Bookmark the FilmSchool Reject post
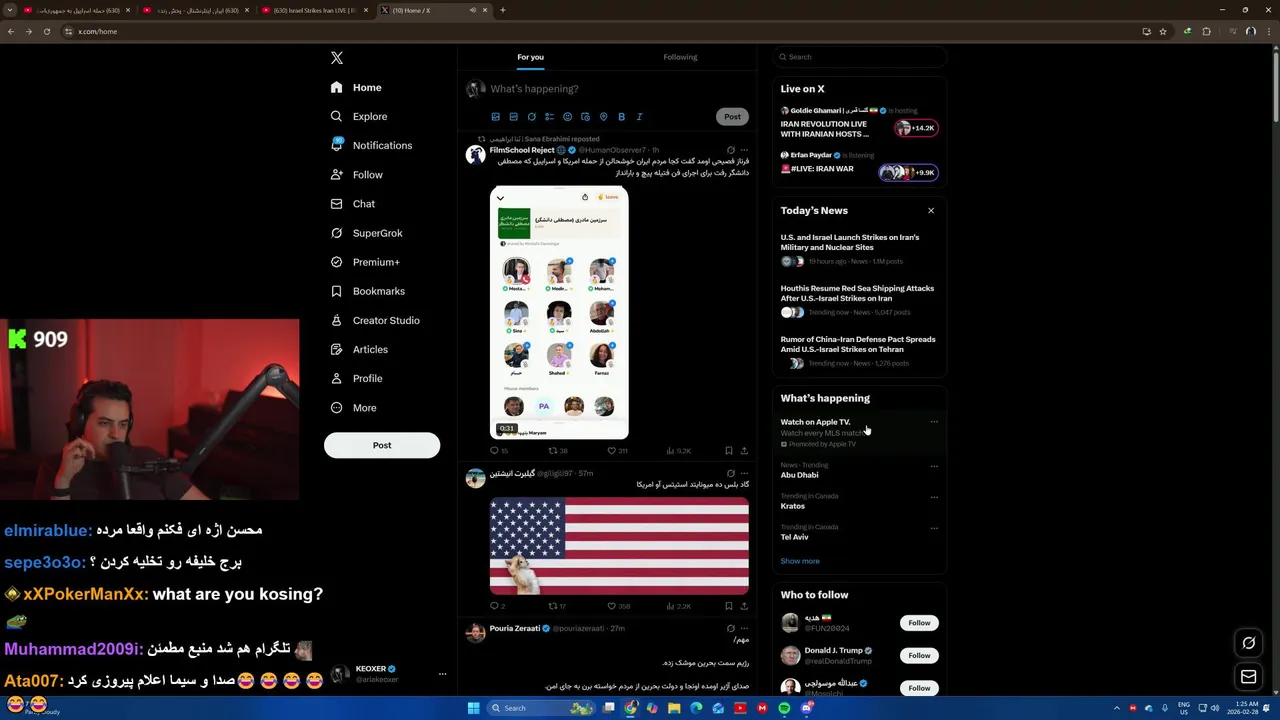Viewport: 1280px width, 720px height. tap(729, 451)
